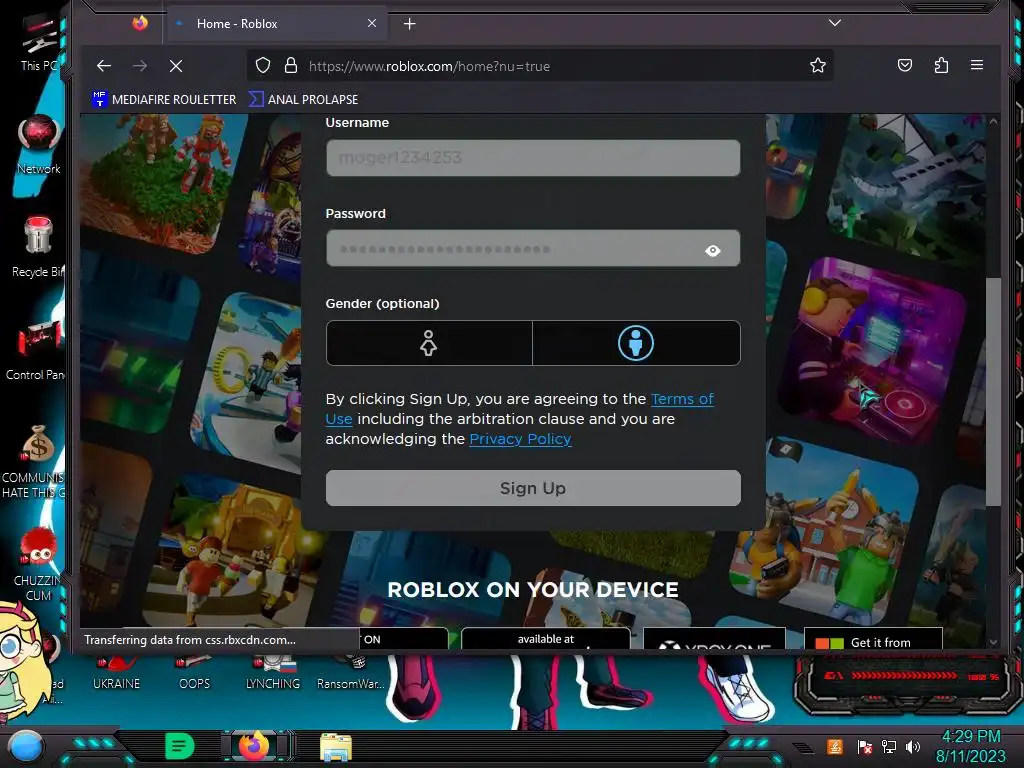The image size is (1024, 768).
Task: Open Firefox tracking protection shield
Action: click(x=263, y=66)
